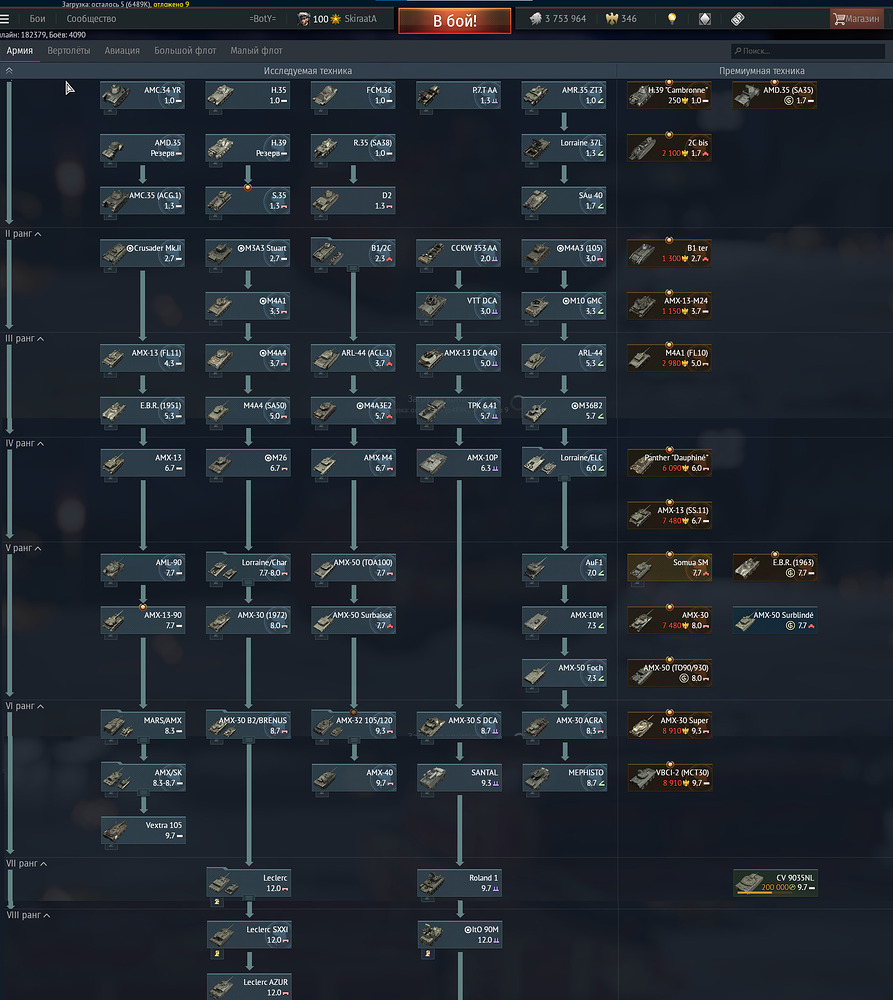Select the Leclerc AZUR card
This screenshot has height=1000, width=893.
[x=247, y=987]
